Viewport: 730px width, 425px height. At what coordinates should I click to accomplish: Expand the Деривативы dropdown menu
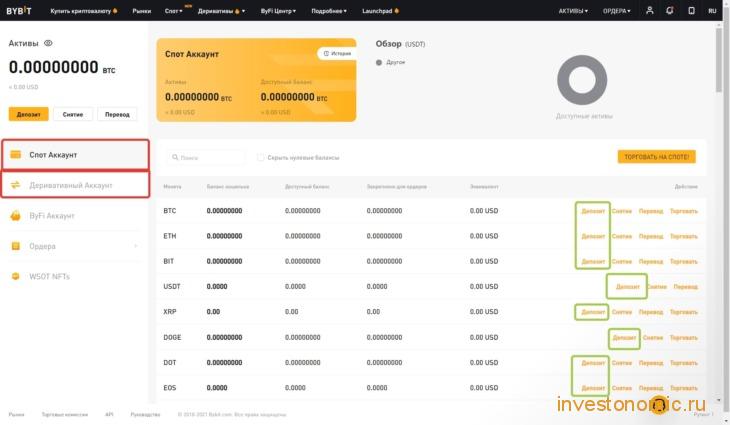pyautogui.click(x=221, y=11)
